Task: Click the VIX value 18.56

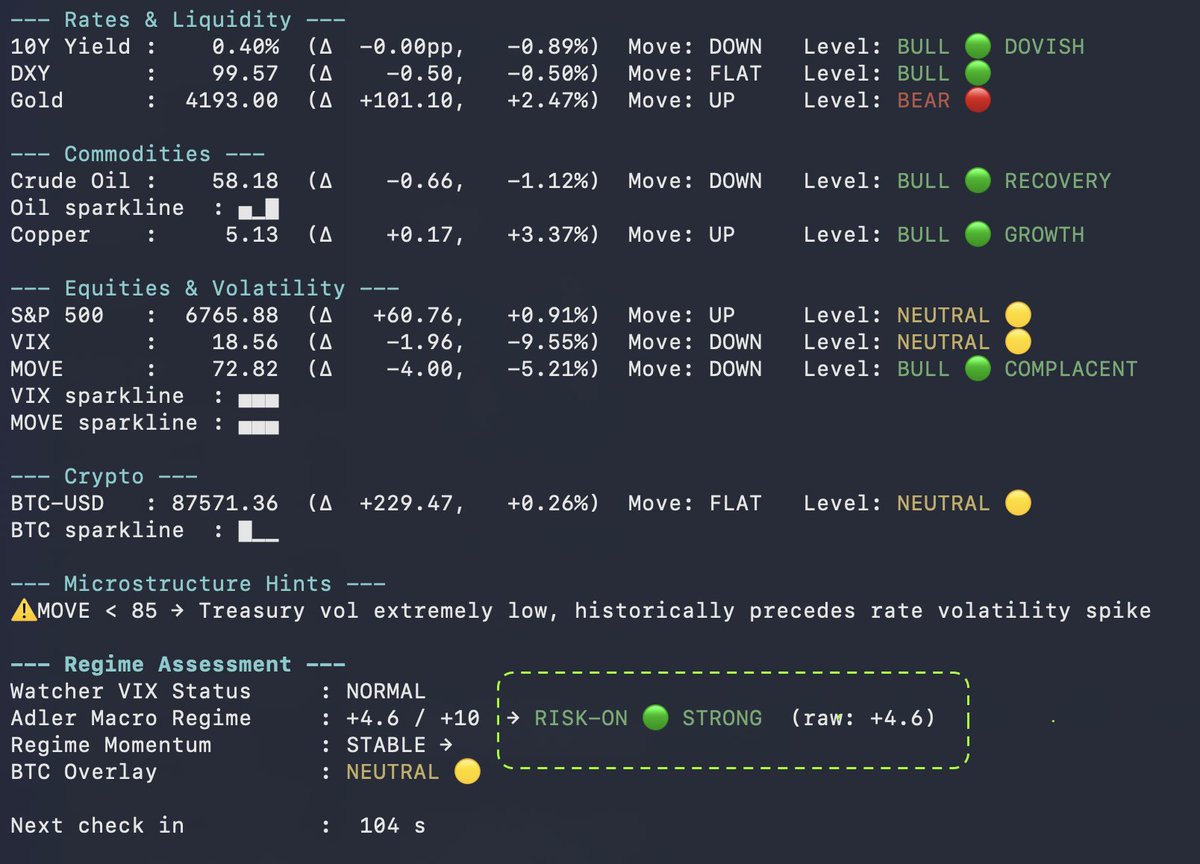Action: point(245,342)
